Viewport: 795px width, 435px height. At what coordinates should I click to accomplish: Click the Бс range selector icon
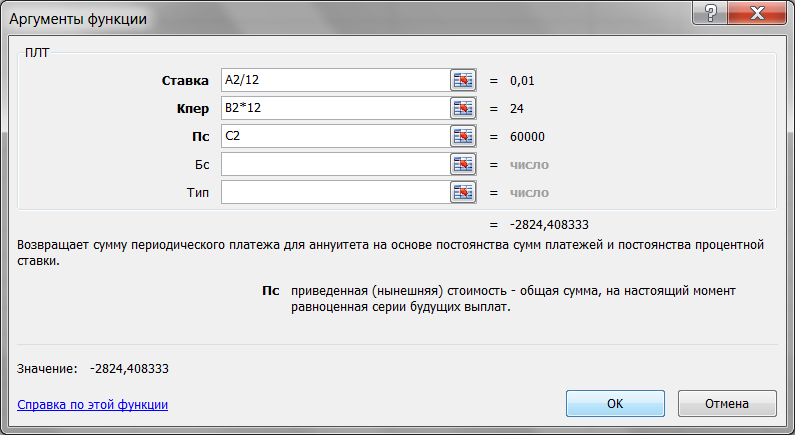click(x=463, y=164)
